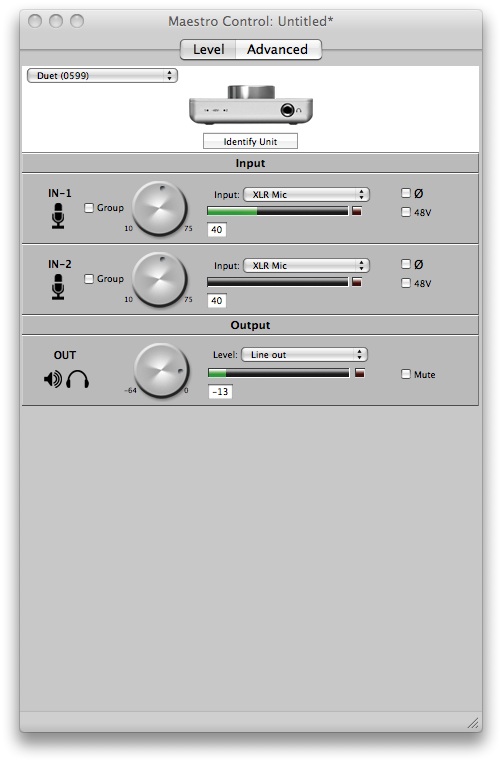Click the IN-1 gain knob
502x762 pixels.
tap(159, 209)
